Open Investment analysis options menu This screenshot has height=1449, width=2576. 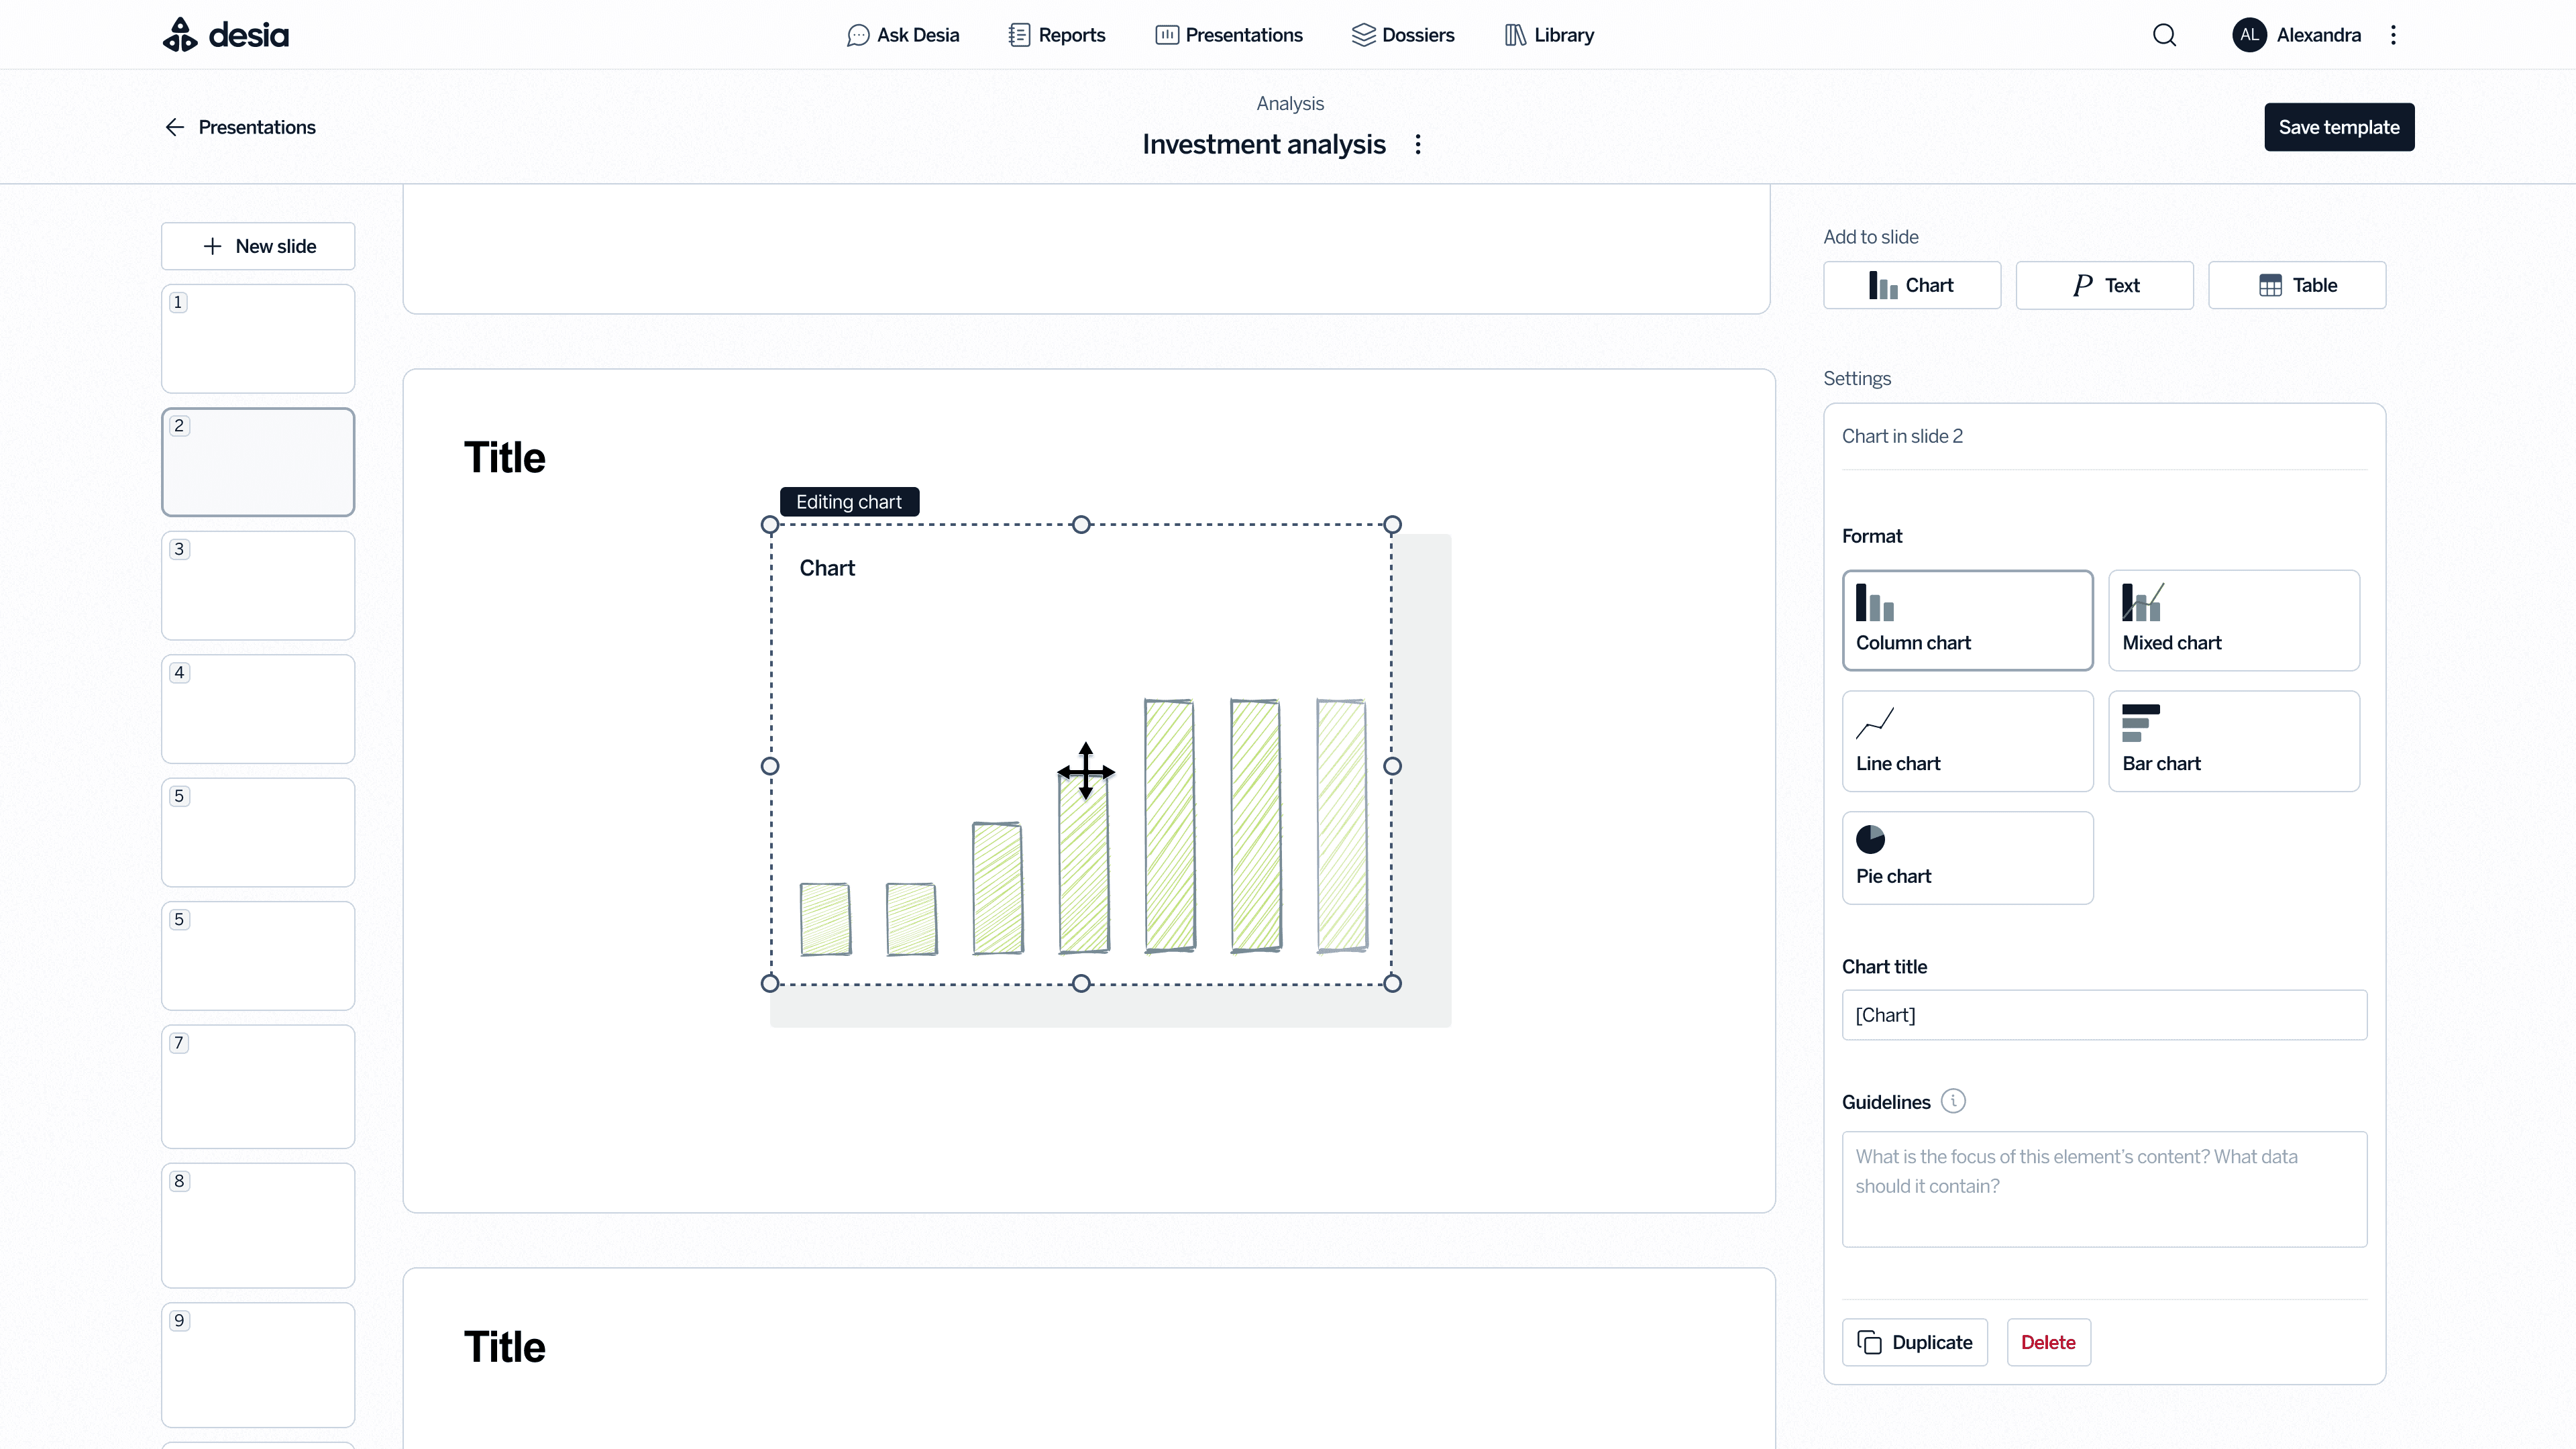(x=1418, y=144)
